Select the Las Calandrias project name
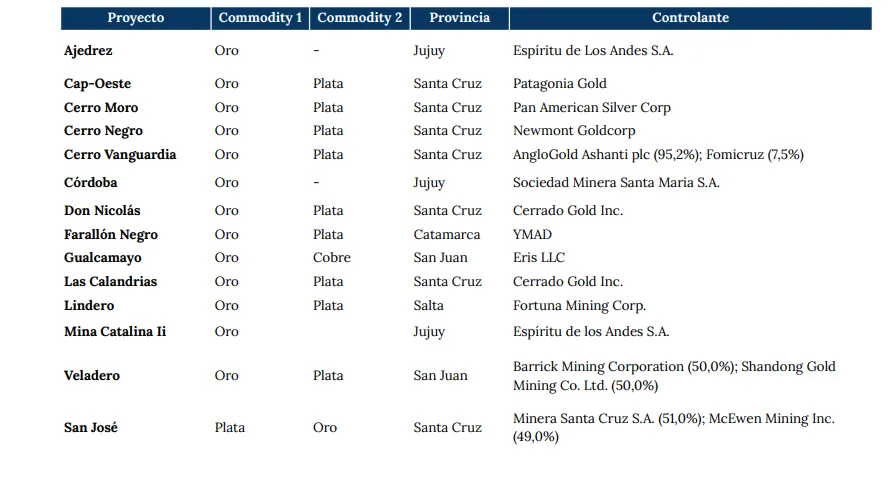This screenshot has width=890, height=481. tap(110, 282)
